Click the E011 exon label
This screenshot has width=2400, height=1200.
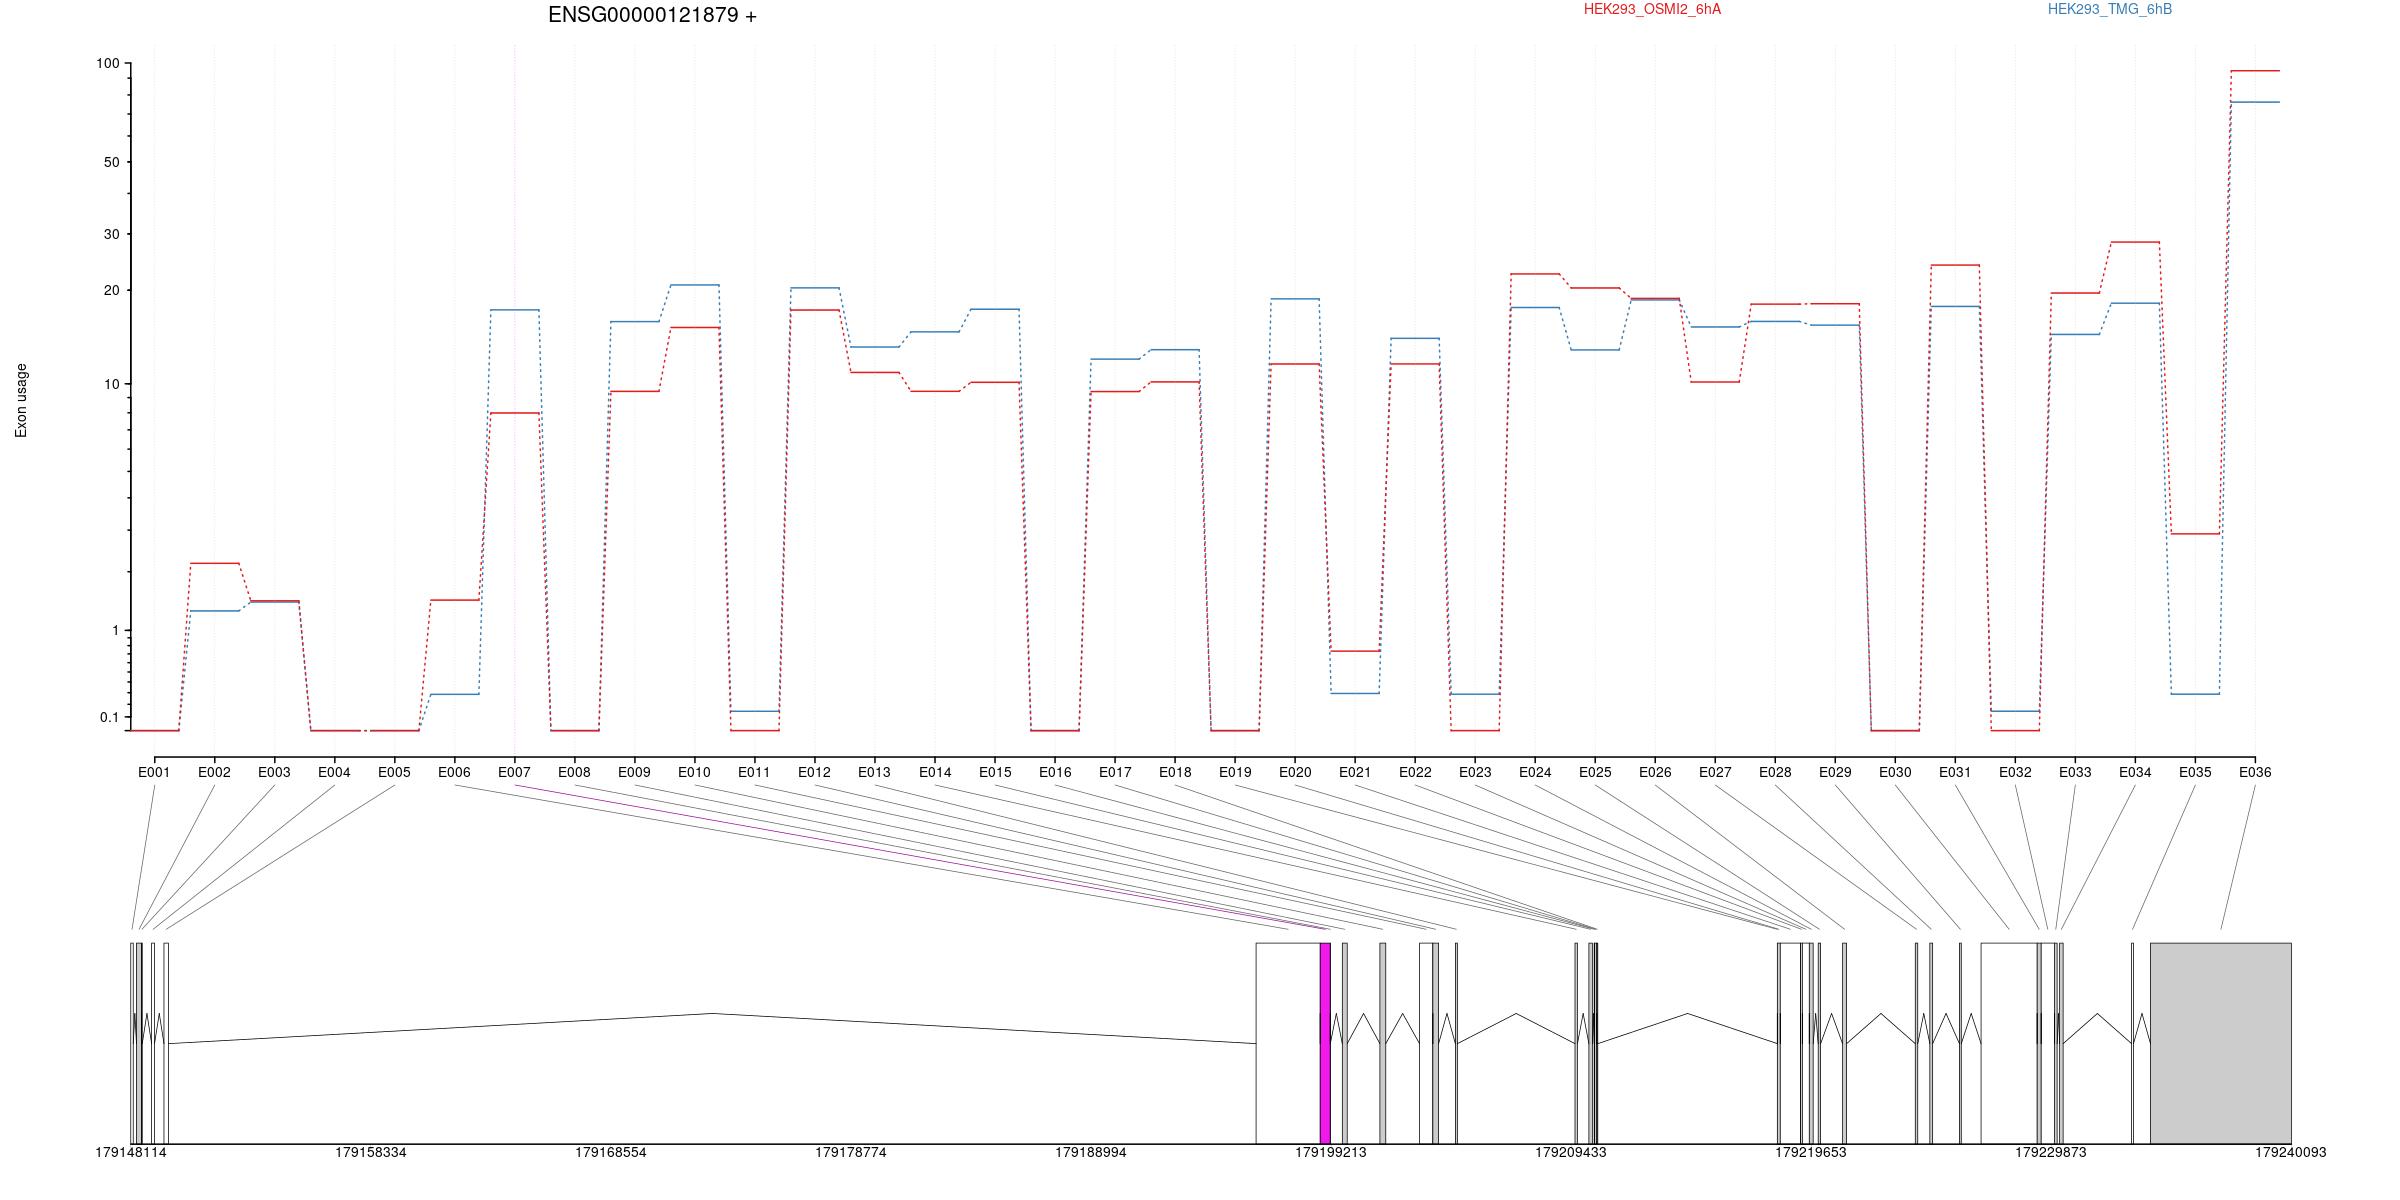tap(754, 772)
